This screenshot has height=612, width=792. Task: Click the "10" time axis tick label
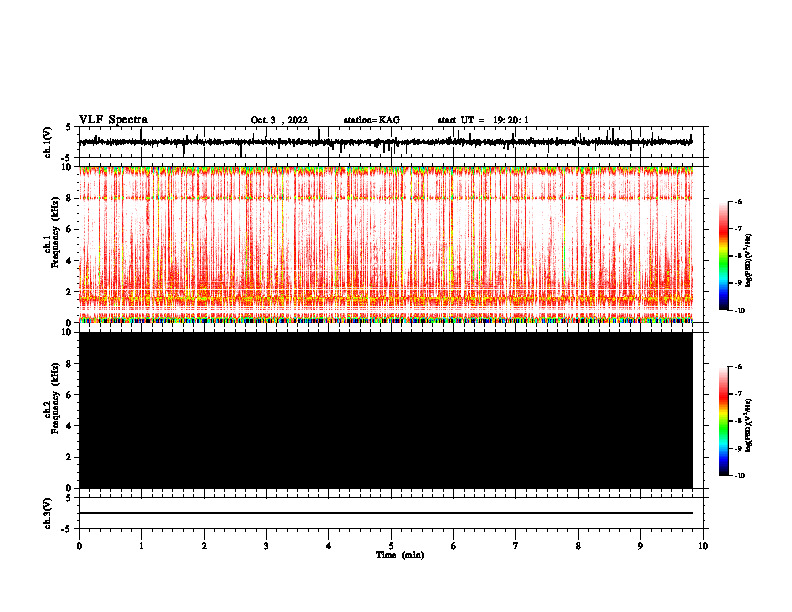[x=703, y=546]
